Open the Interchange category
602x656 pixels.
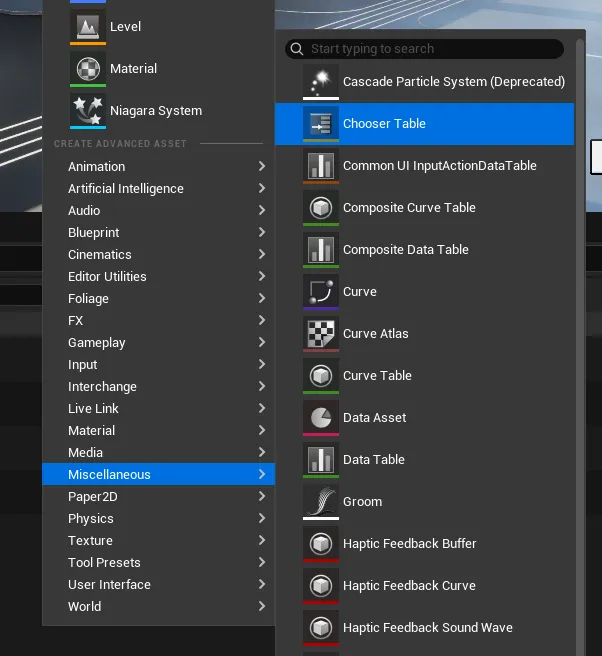[x=159, y=386]
